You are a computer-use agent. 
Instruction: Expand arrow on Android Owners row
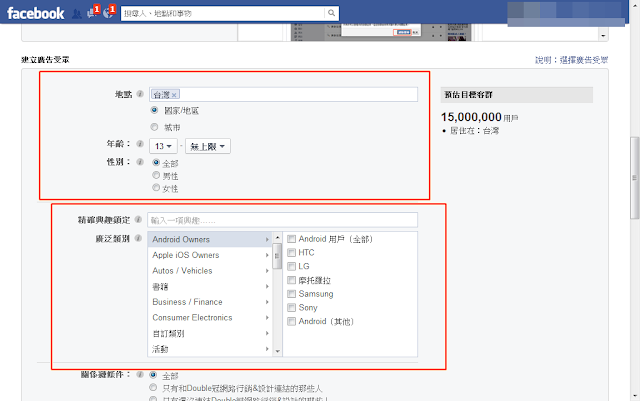pyautogui.click(x=267, y=239)
